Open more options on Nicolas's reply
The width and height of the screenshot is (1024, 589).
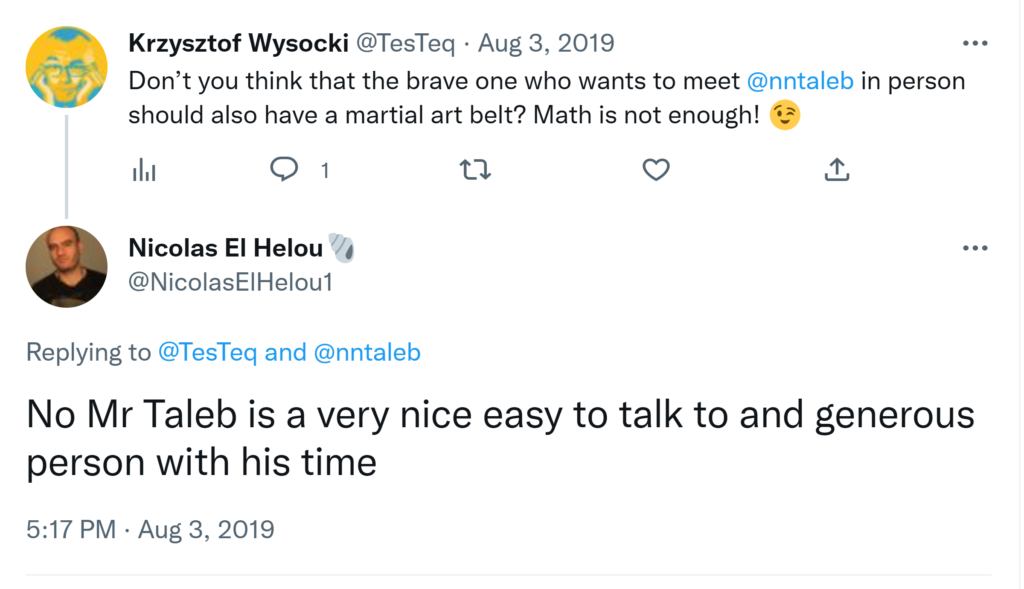[974, 248]
